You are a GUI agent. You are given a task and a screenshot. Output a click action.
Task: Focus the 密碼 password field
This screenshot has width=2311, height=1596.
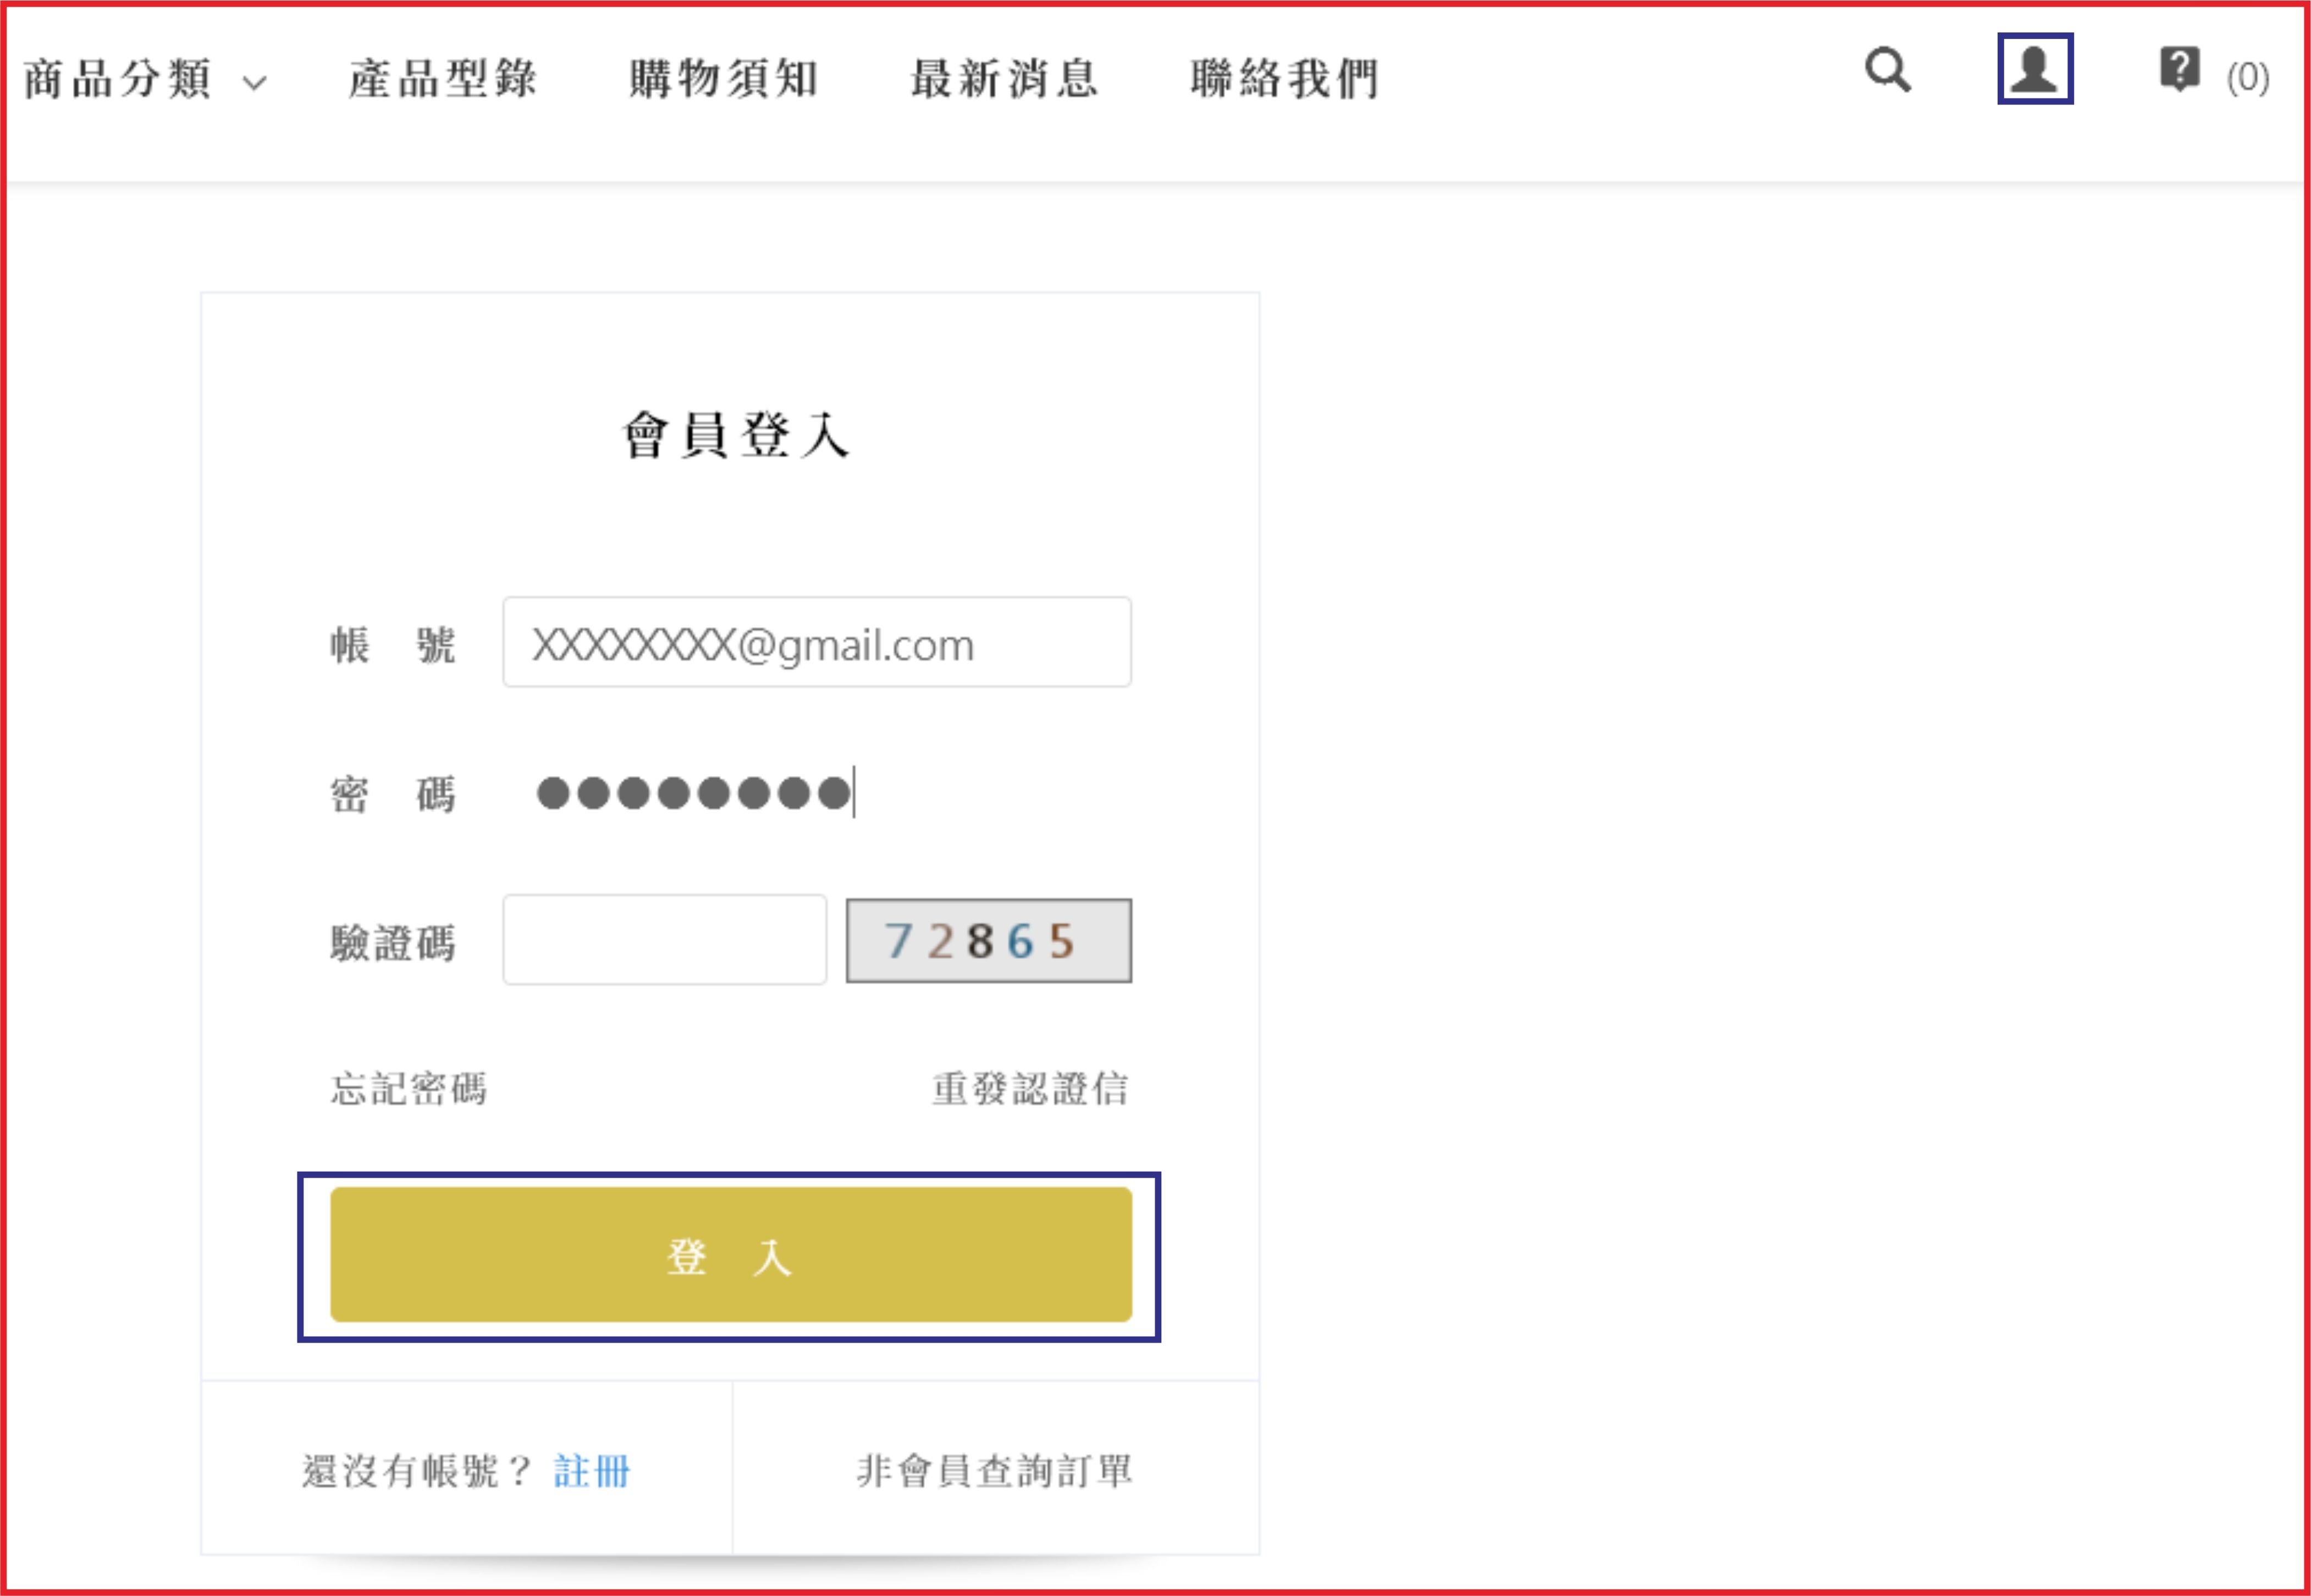816,793
